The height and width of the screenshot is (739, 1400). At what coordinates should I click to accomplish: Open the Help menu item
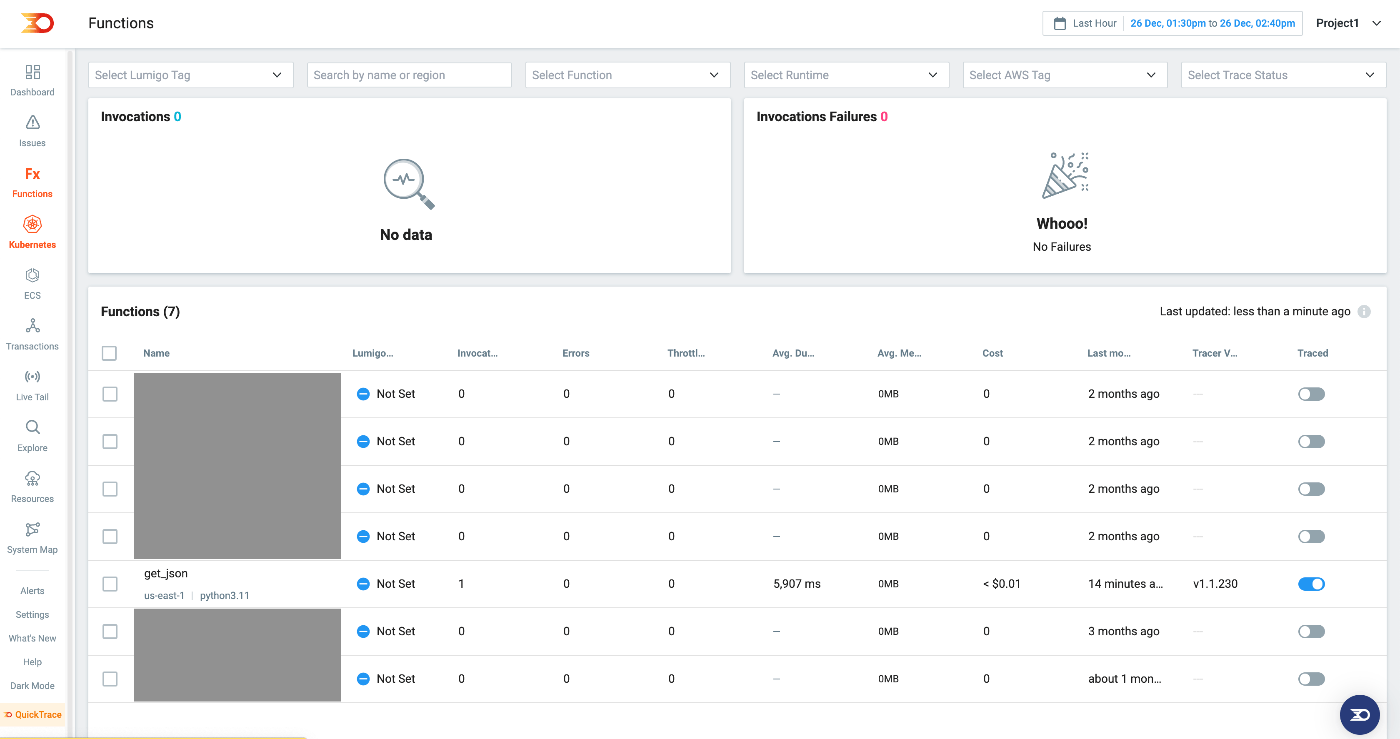tap(33, 662)
